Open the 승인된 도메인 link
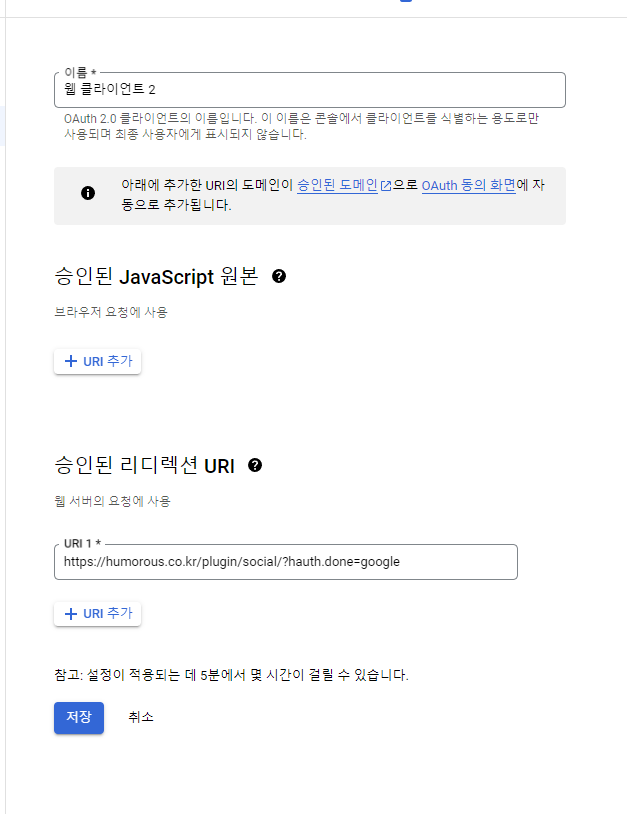This screenshot has height=814, width=627. click(x=337, y=185)
